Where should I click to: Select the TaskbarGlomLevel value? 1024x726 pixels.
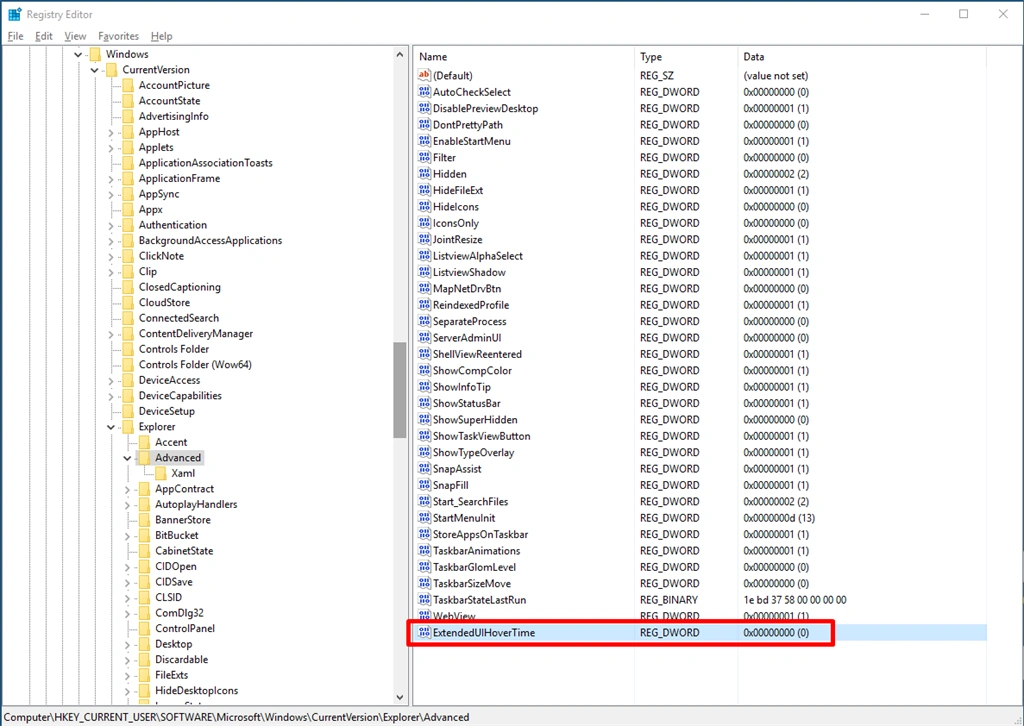(475, 567)
